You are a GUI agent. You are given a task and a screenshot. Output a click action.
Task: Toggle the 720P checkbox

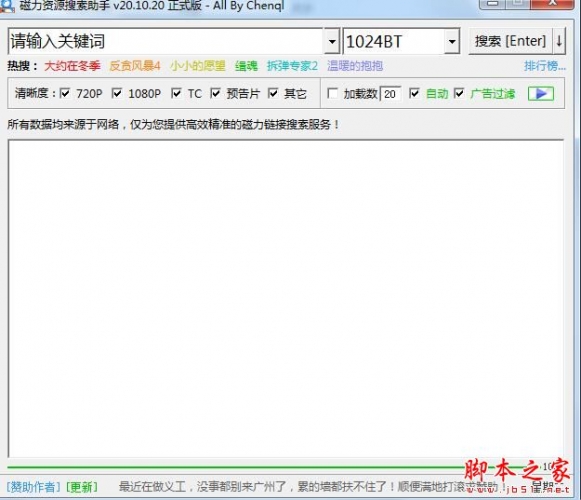click(x=65, y=93)
